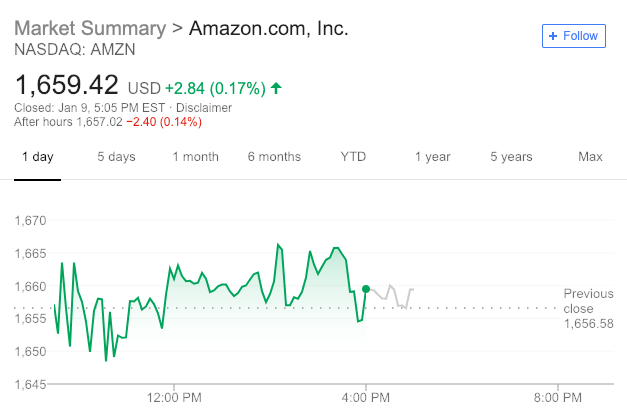627x420 pixels.
Task: Select the Max range tab
Action: [x=590, y=157]
